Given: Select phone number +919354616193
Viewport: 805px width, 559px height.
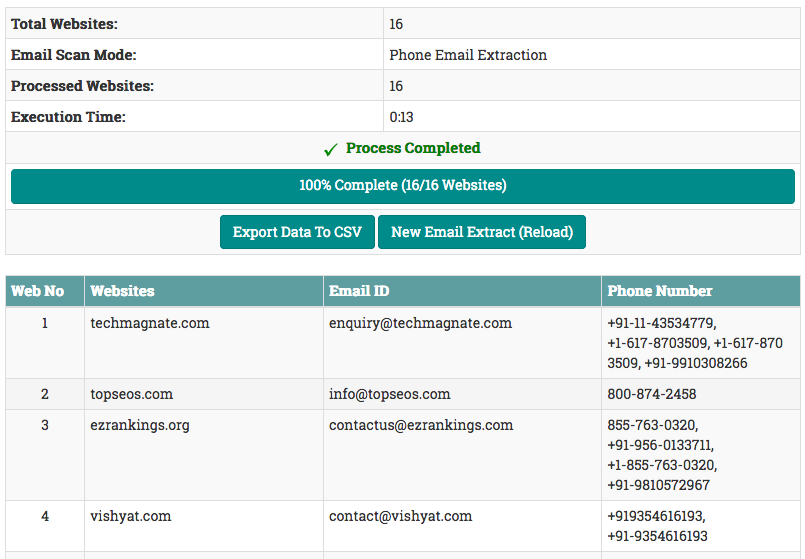Looking at the screenshot, I should [x=655, y=516].
